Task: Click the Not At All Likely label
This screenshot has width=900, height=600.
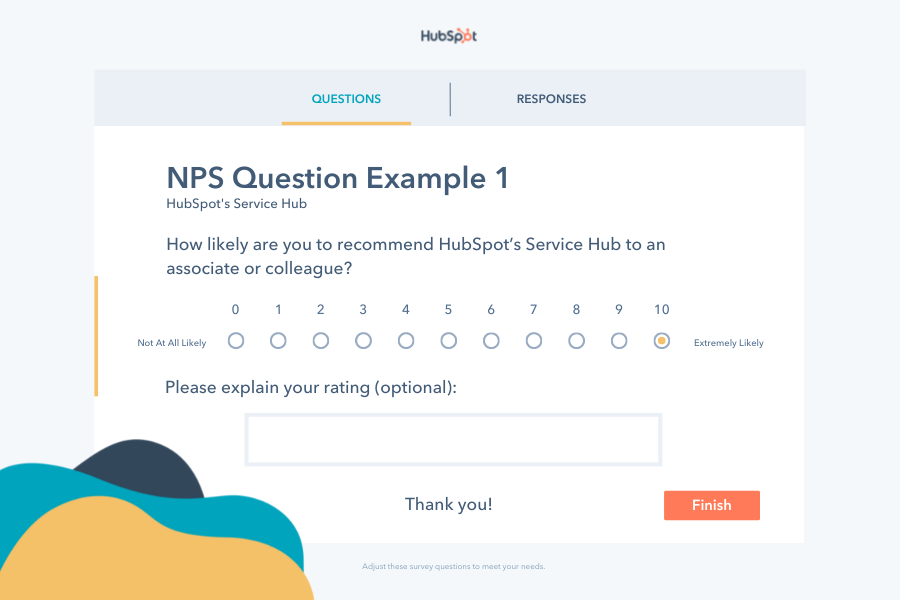Action: pos(171,342)
